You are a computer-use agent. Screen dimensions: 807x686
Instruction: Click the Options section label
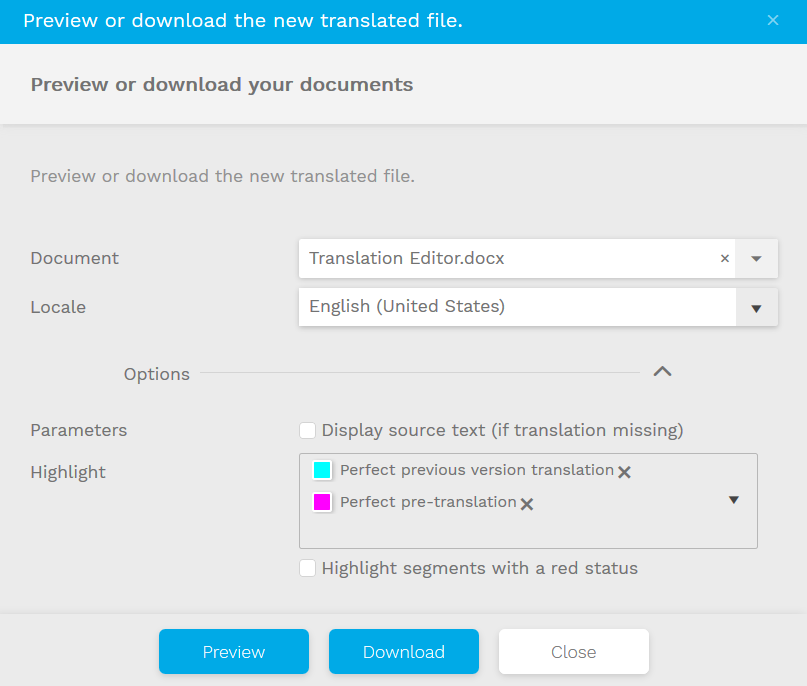[x=157, y=374]
